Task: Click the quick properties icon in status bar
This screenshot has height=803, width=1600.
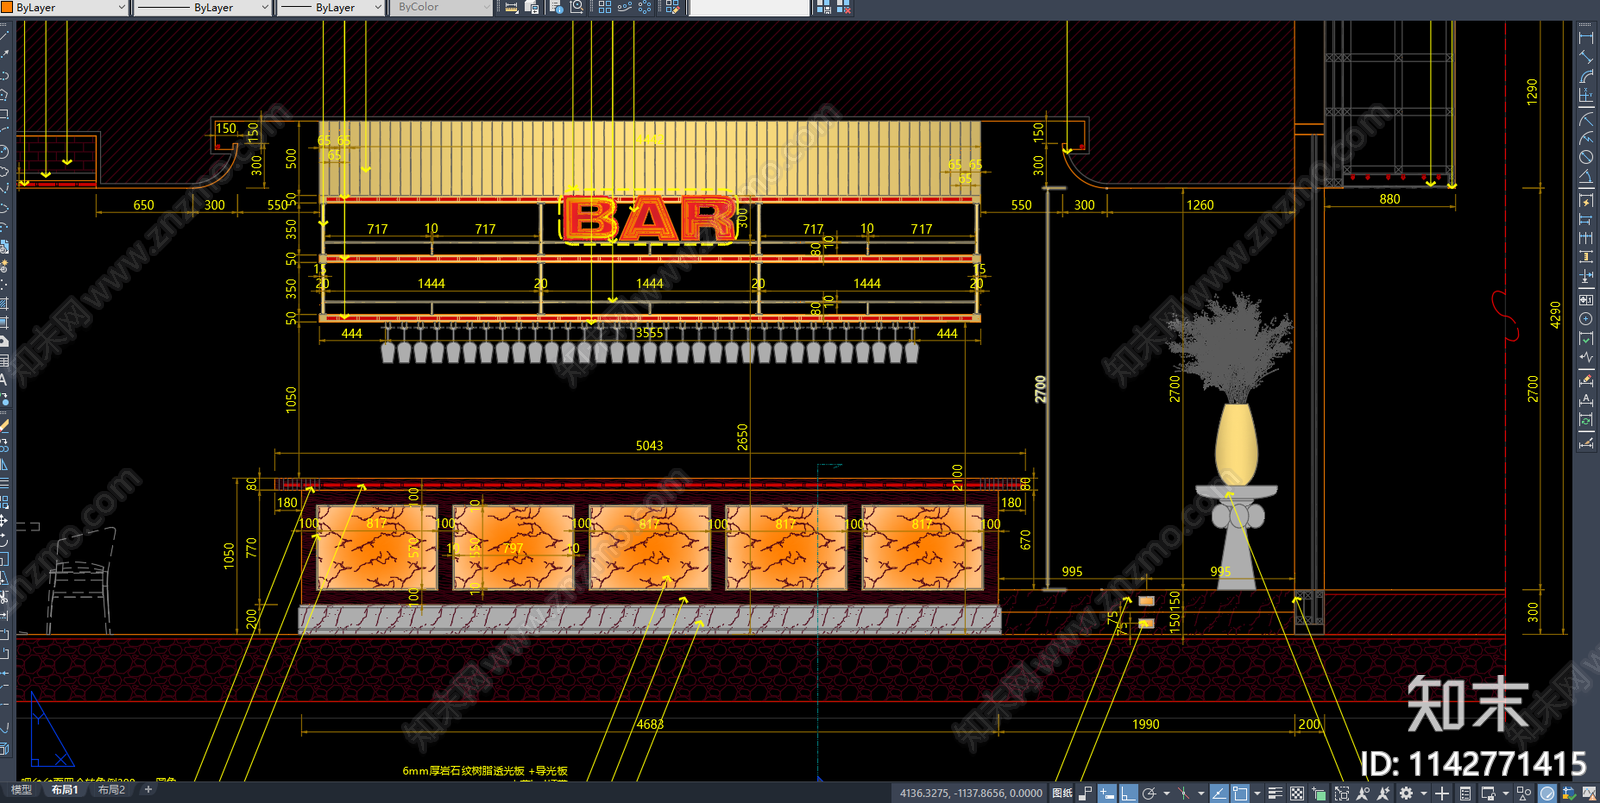Action: click(x=1465, y=793)
